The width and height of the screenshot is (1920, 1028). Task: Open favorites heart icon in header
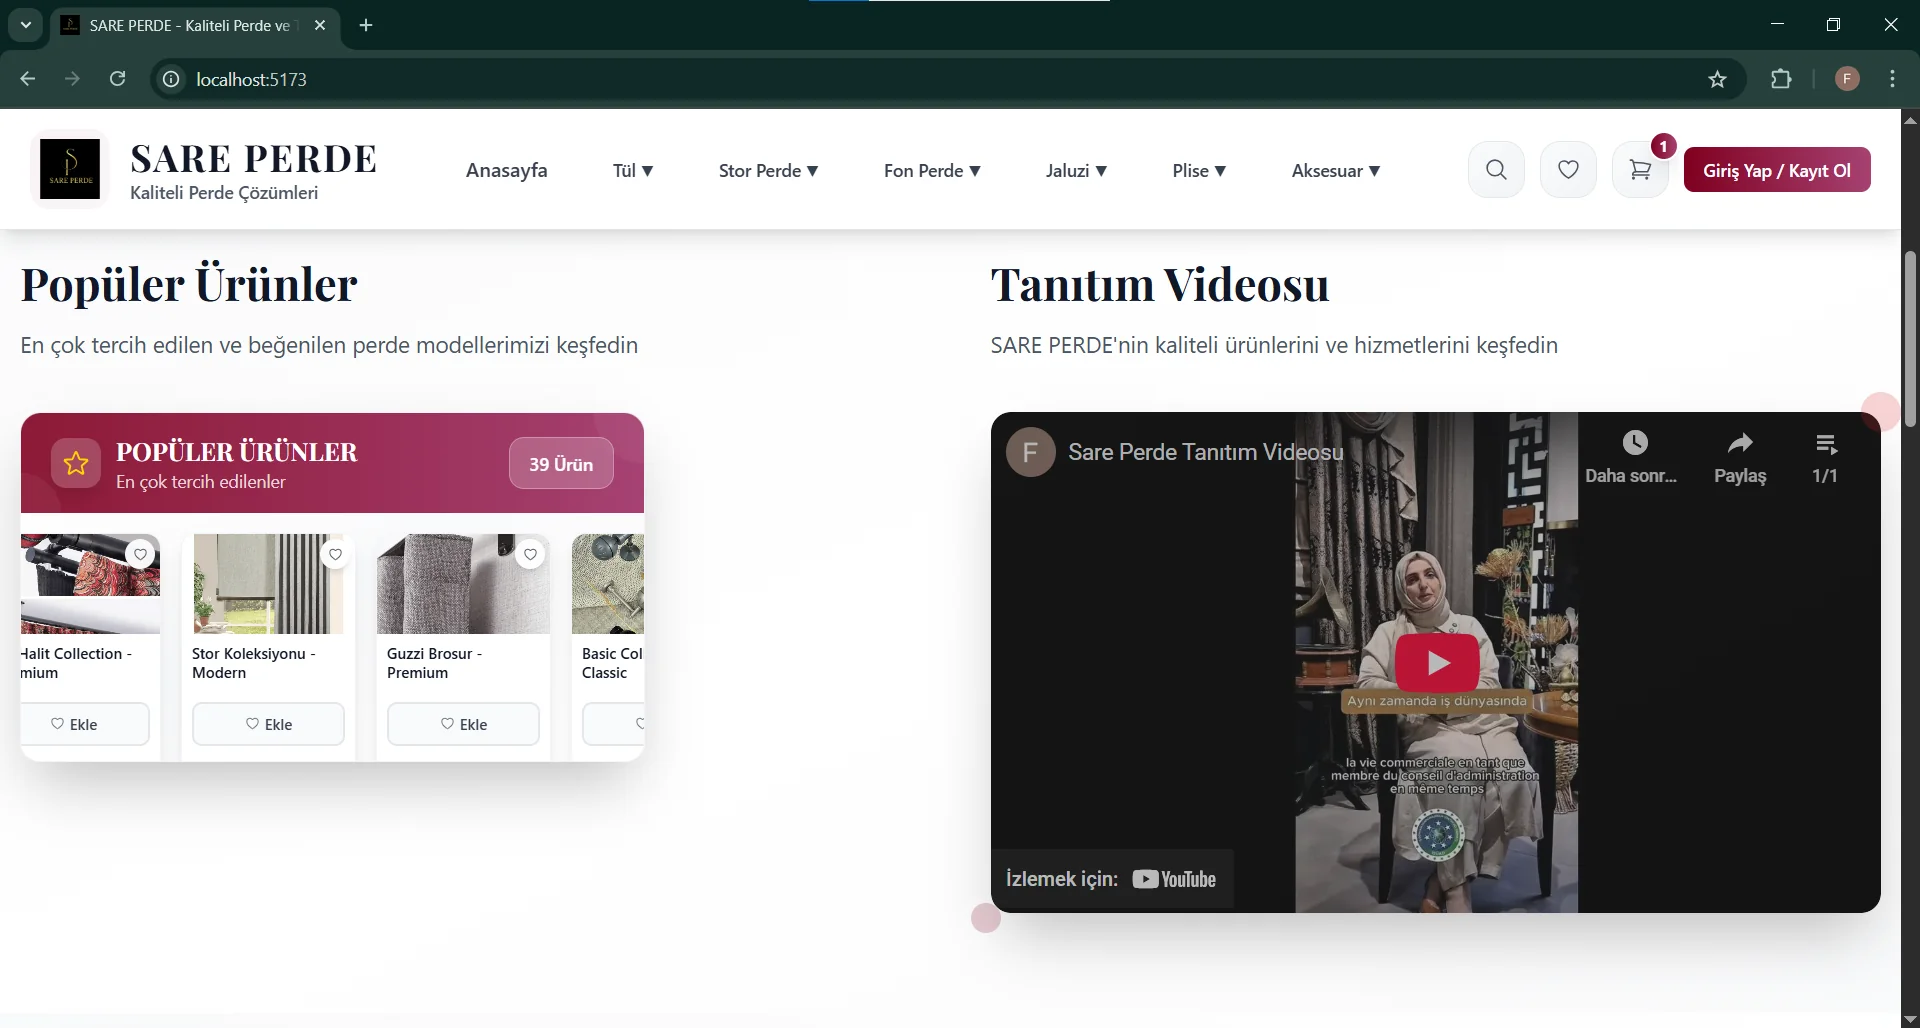(1568, 170)
